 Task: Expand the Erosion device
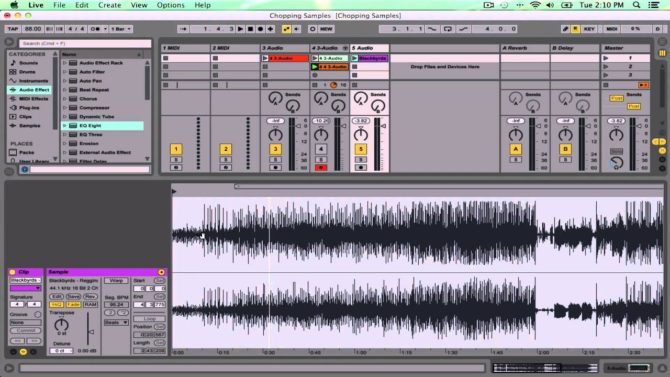pyautogui.click(x=65, y=144)
